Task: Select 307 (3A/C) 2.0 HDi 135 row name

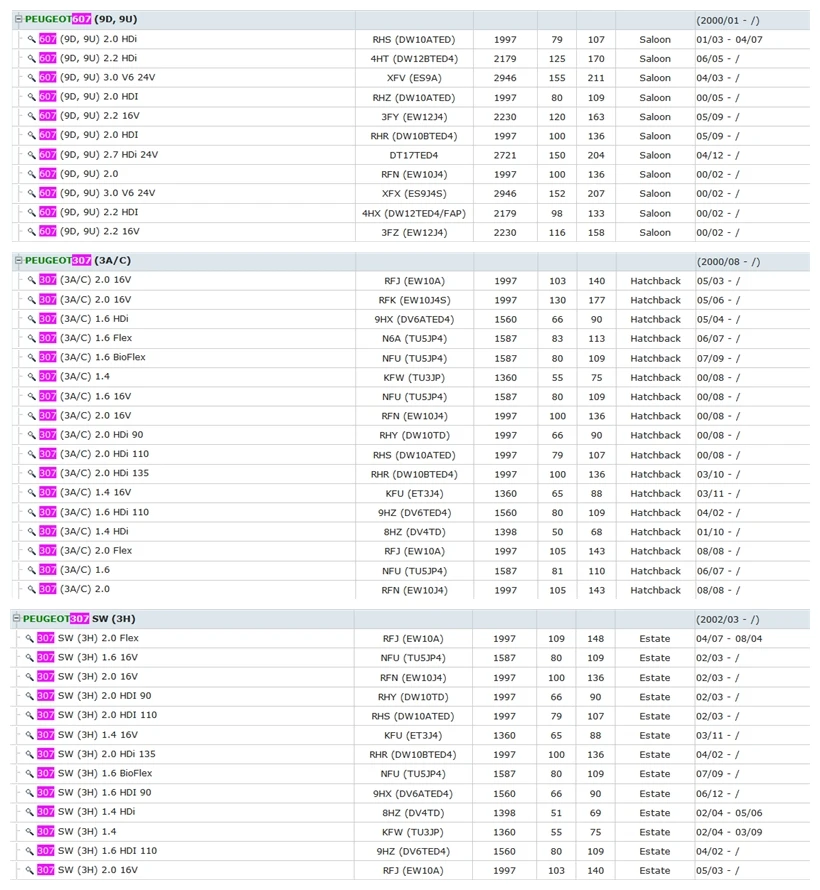Action: [x=94, y=473]
